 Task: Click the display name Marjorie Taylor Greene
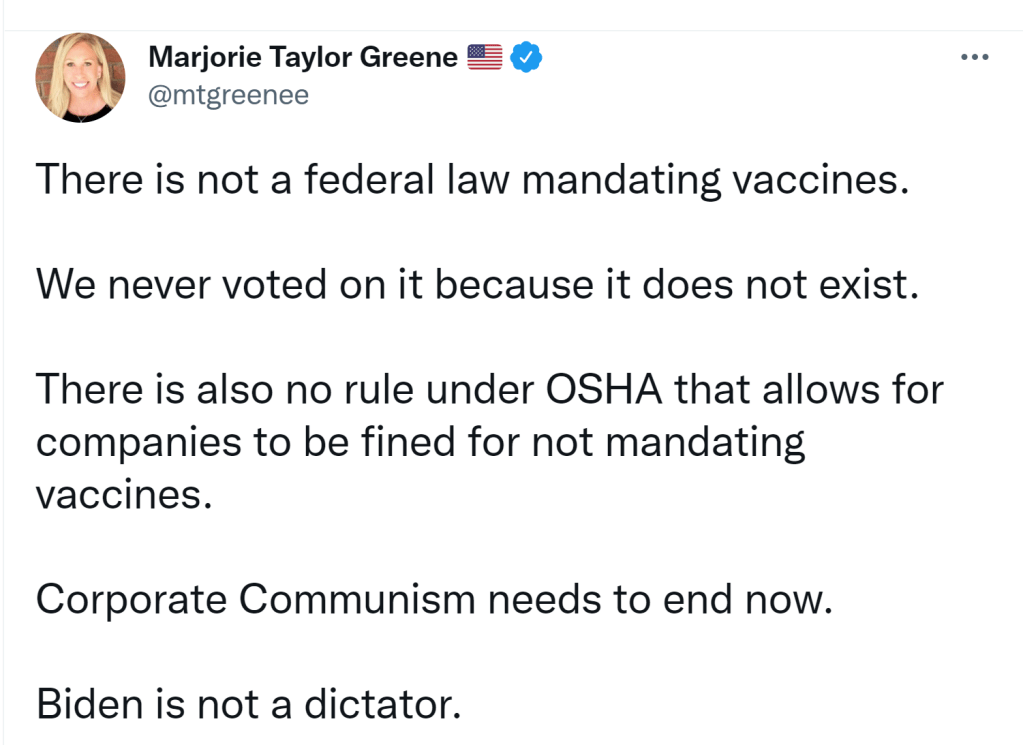[303, 57]
